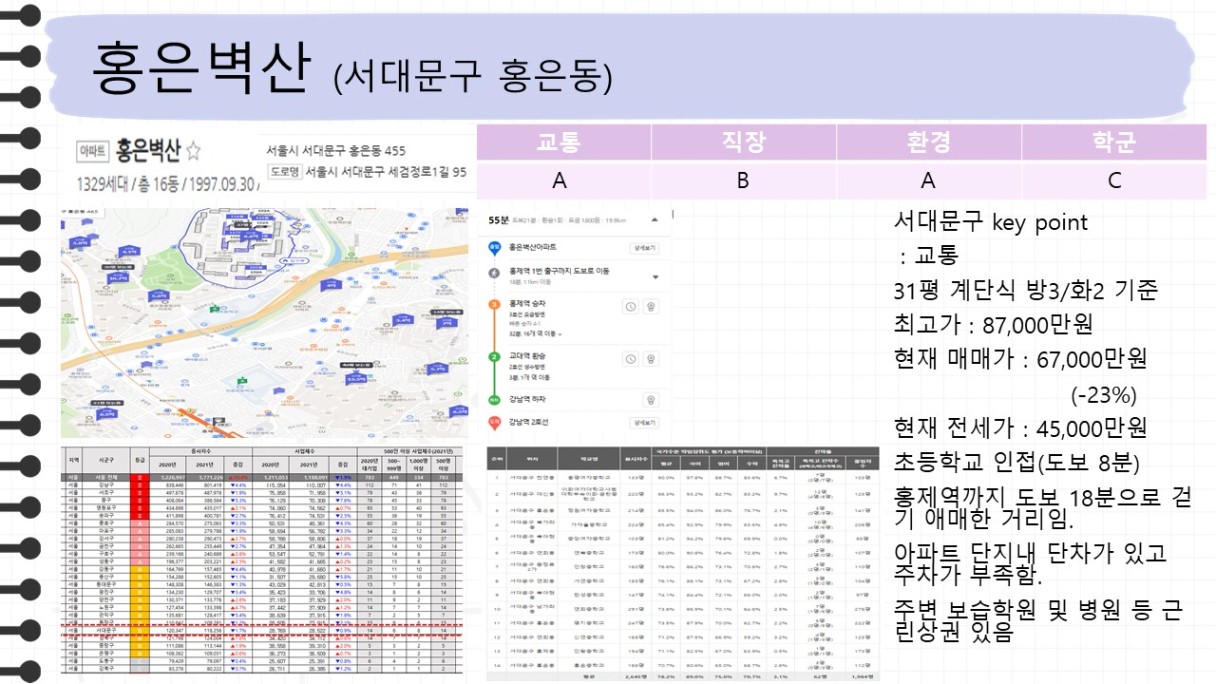The height and width of the screenshot is (684, 1216).
Task: Click the clock icon for 홍제역 승차
Action: point(630,307)
